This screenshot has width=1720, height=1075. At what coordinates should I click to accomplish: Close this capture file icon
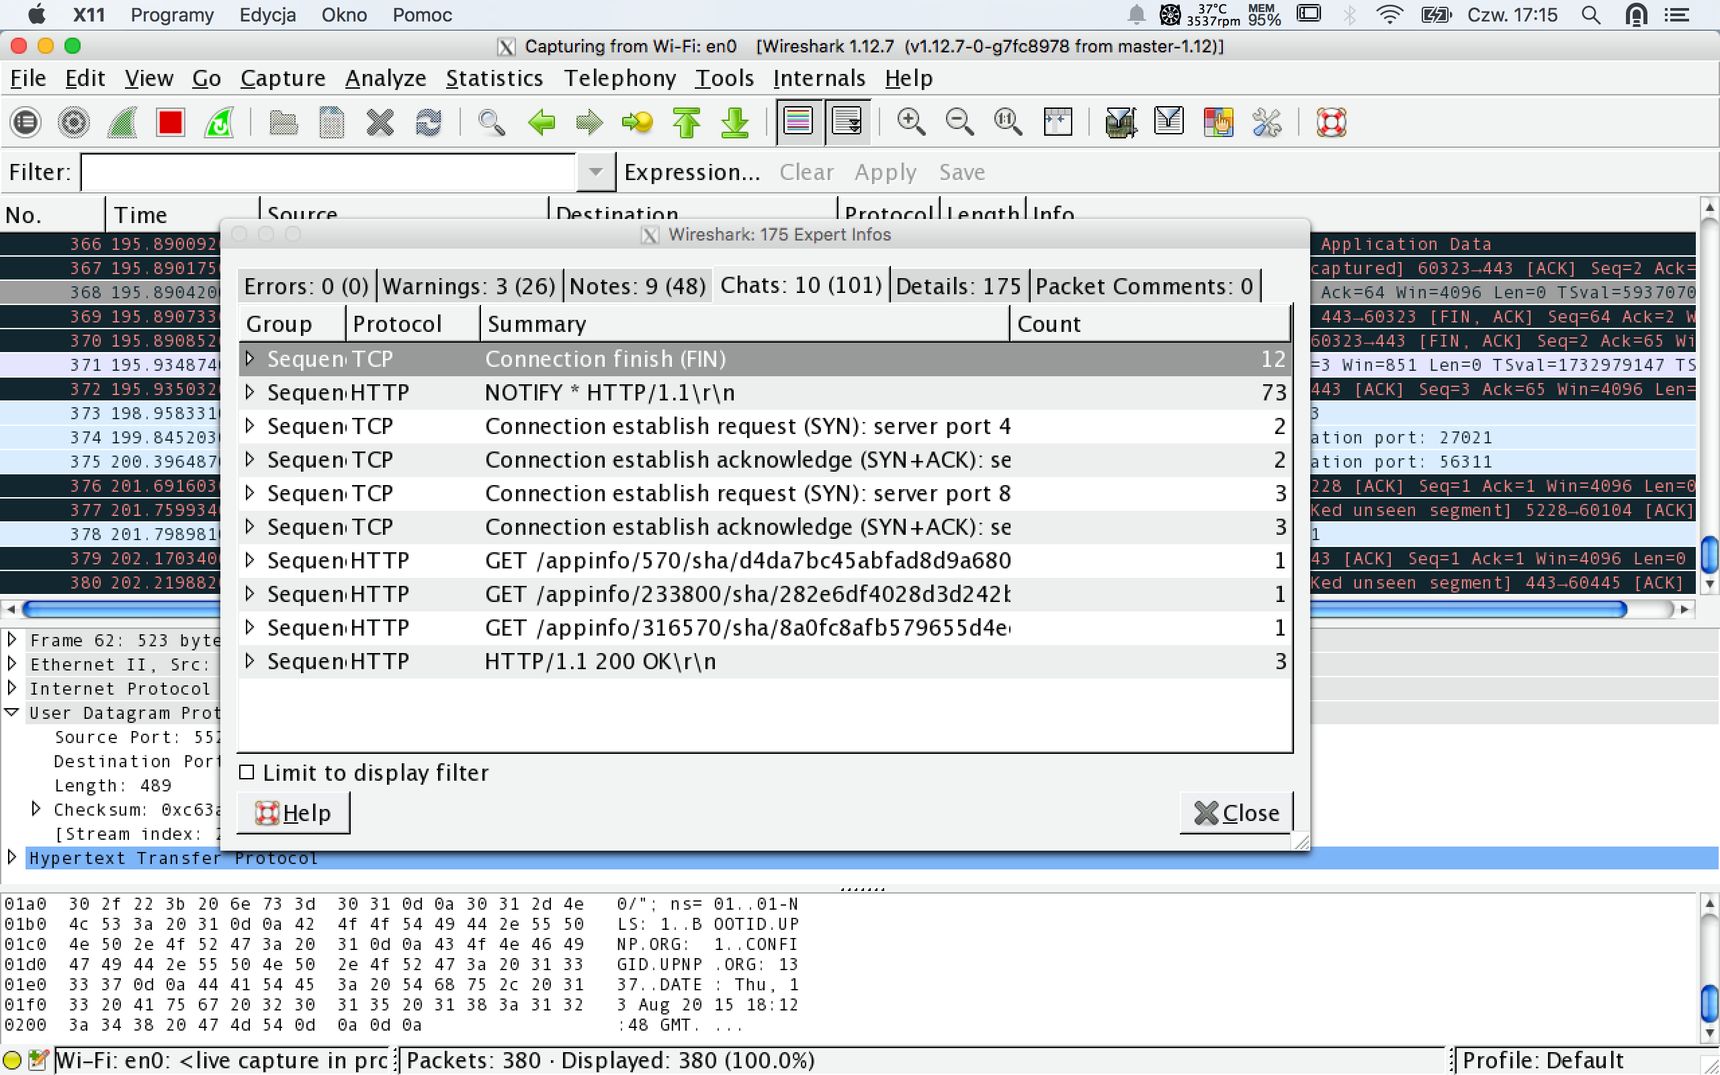380,122
